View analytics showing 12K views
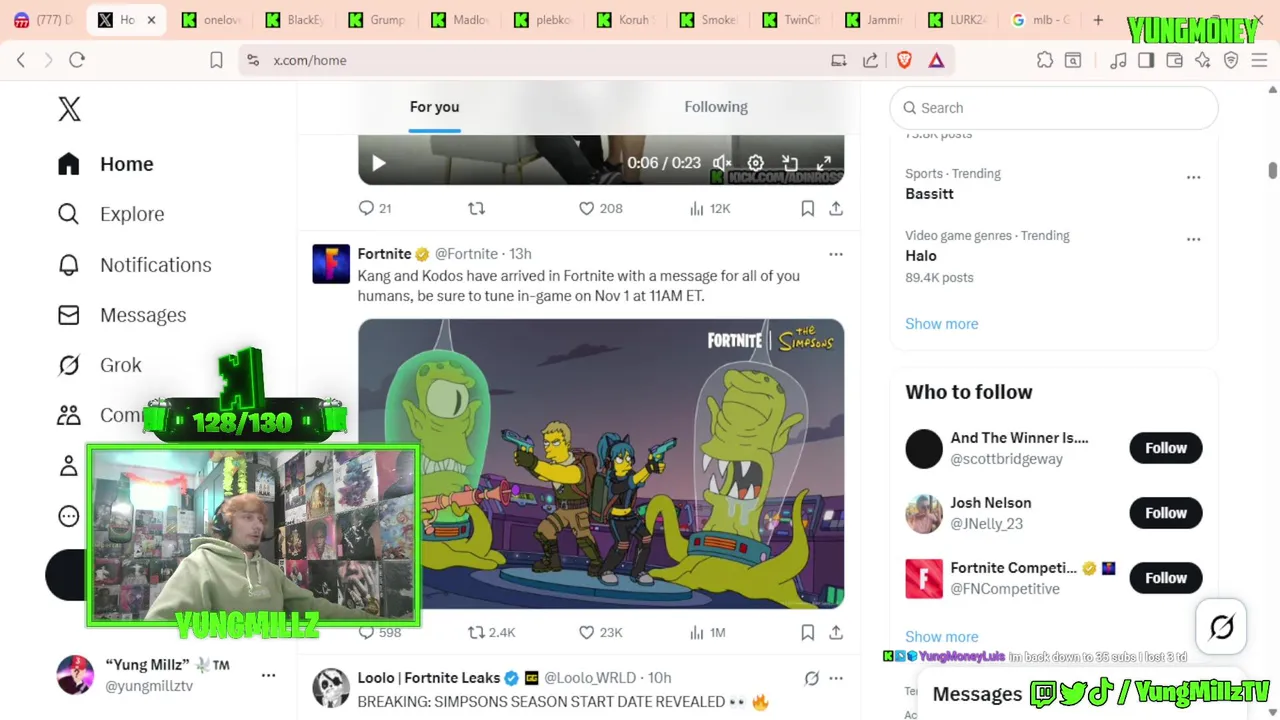 pos(710,208)
